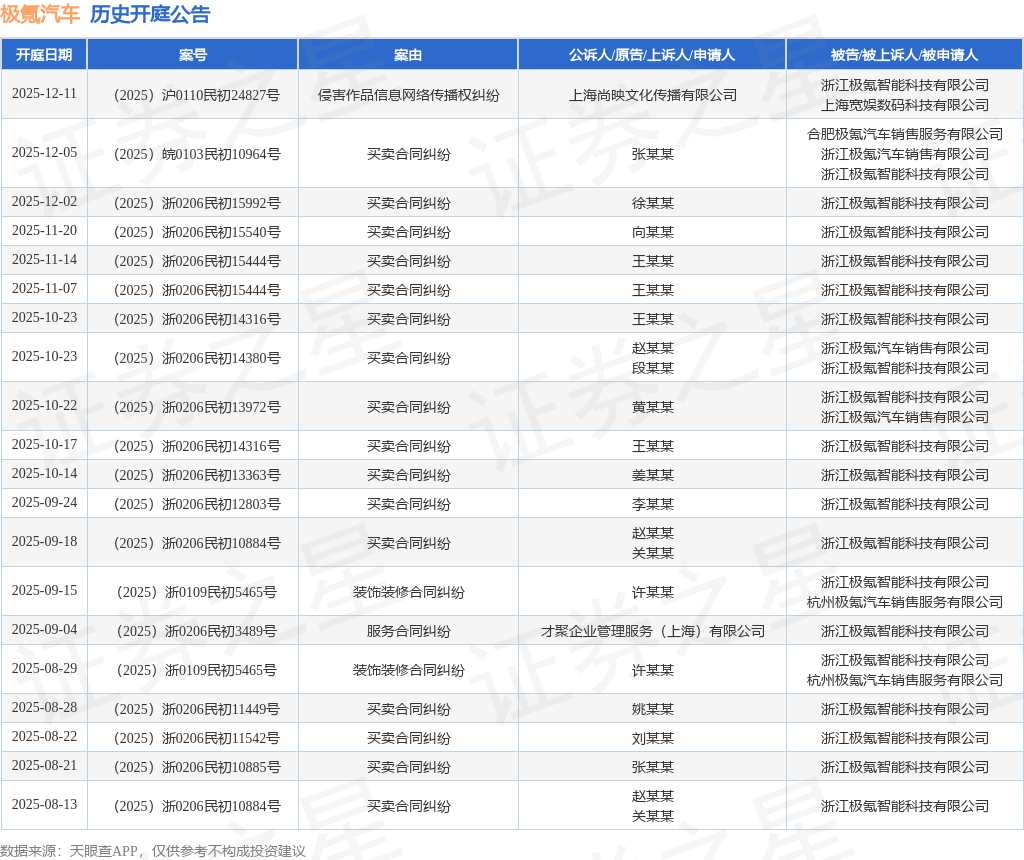The height and width of the screenshot is (860, 1024).
Task: Click 装饰装修合同纠纷 in the 2025-09-15 row
Action: pyautogui.click(x=408, y=592)
